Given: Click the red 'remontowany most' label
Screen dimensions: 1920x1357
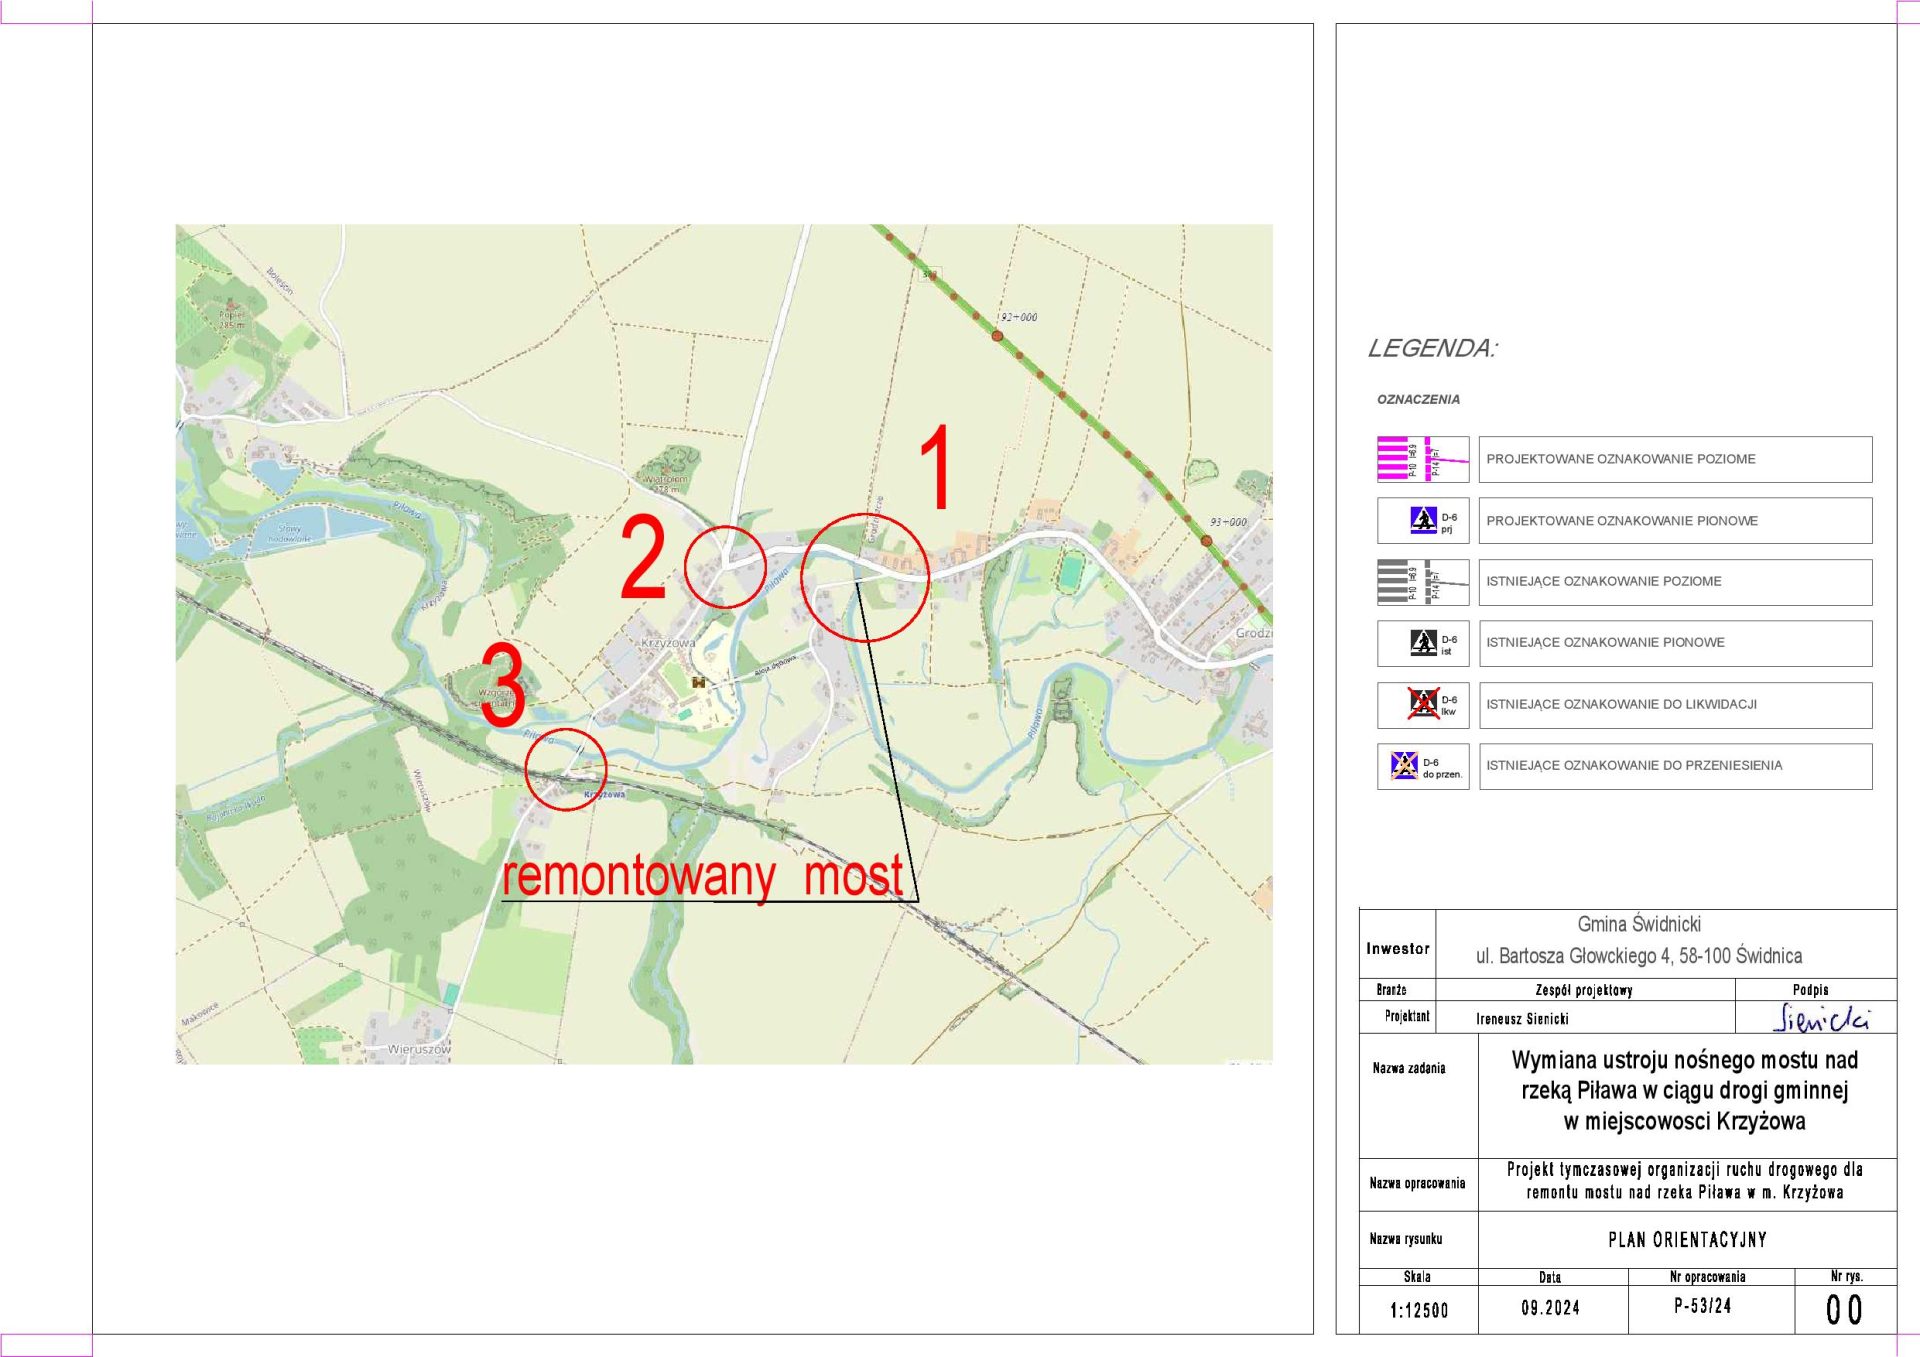Looking at the screenshot, I should tap(703, 876).
